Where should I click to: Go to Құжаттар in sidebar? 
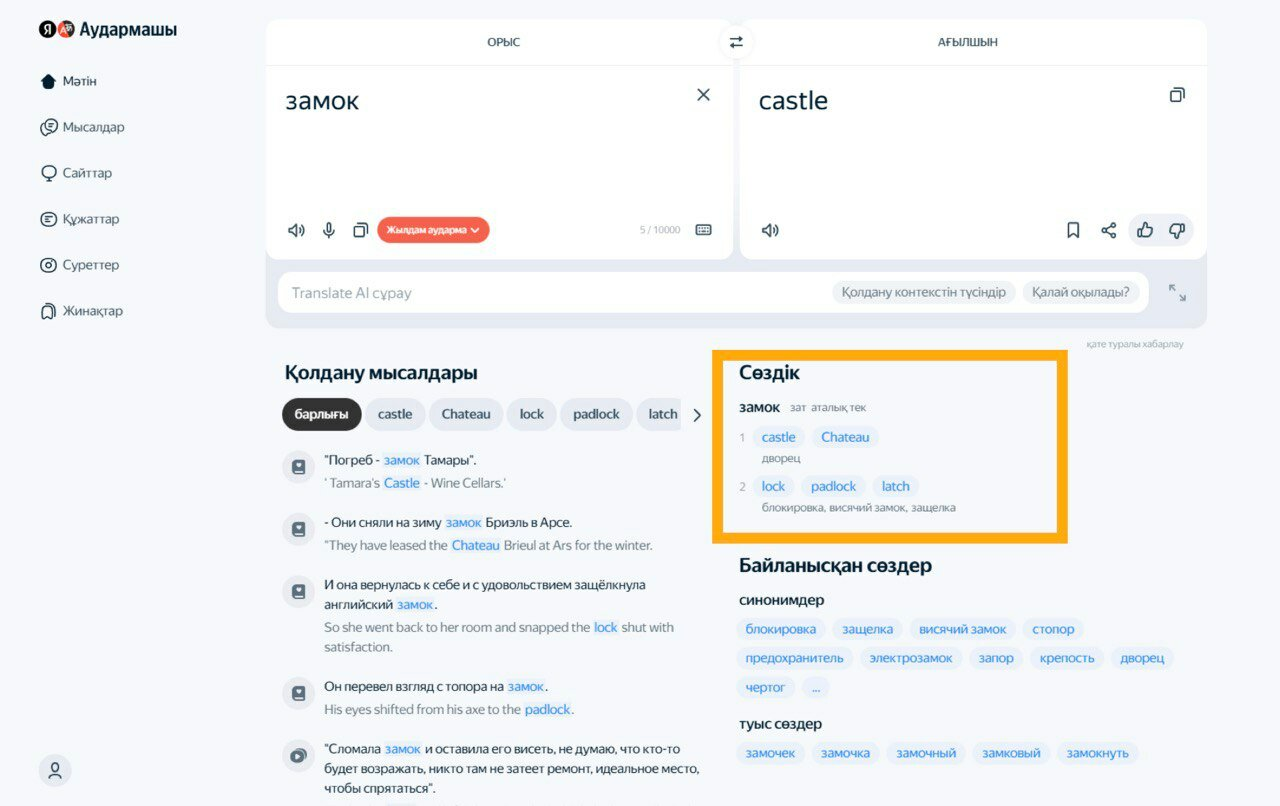click(x=90, y=219)
